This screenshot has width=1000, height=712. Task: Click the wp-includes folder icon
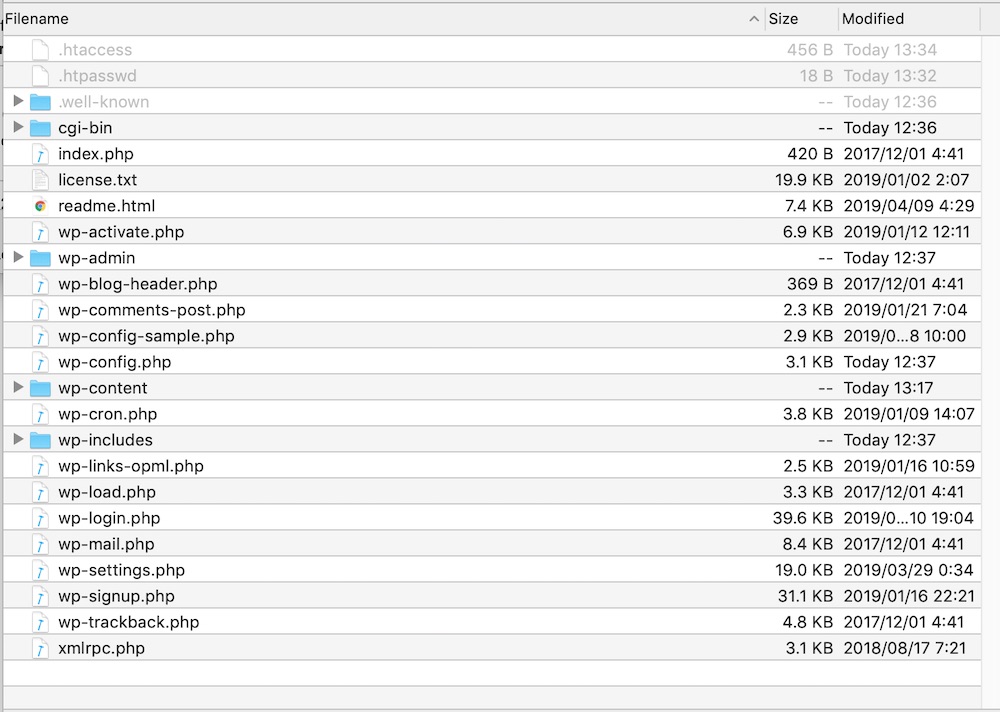click(40, 440)
